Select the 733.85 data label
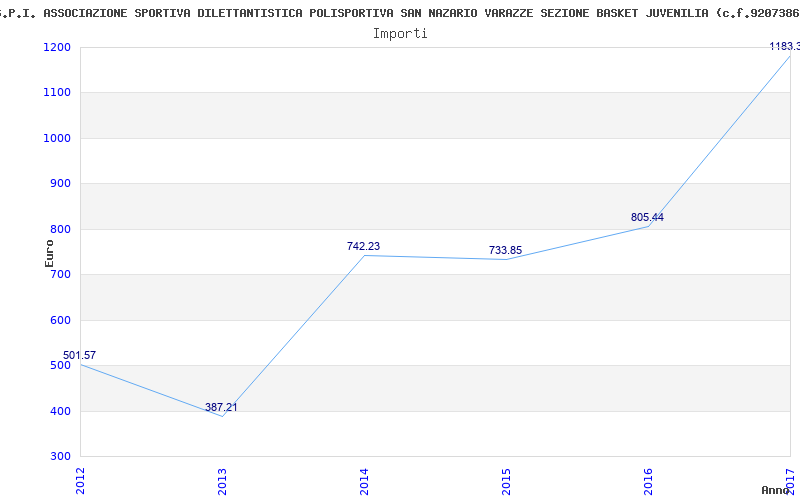 tap(505, 250)
